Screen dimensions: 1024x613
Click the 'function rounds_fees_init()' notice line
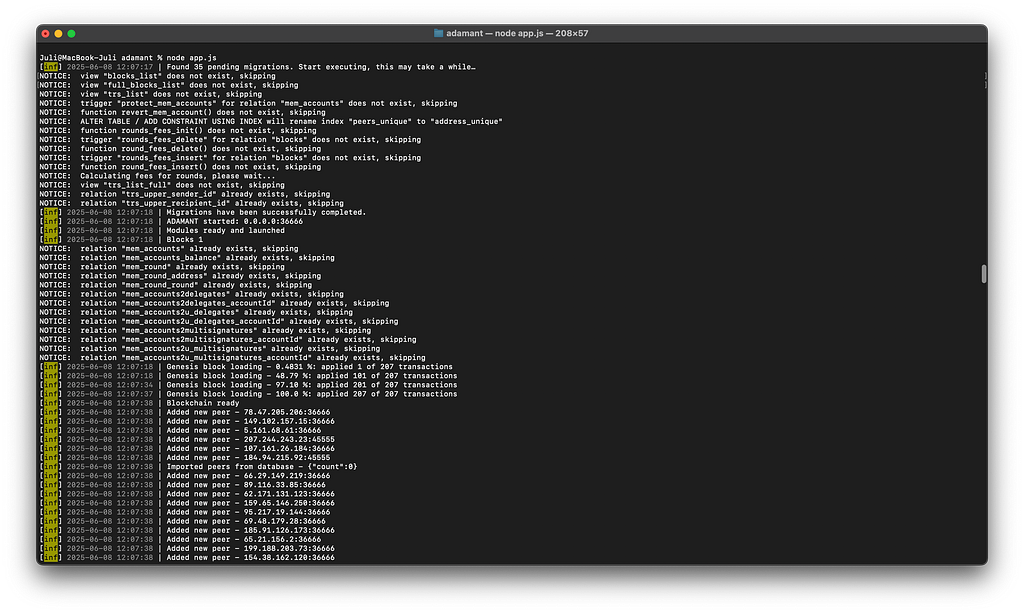pyautogui.click(x=178, y=131)
